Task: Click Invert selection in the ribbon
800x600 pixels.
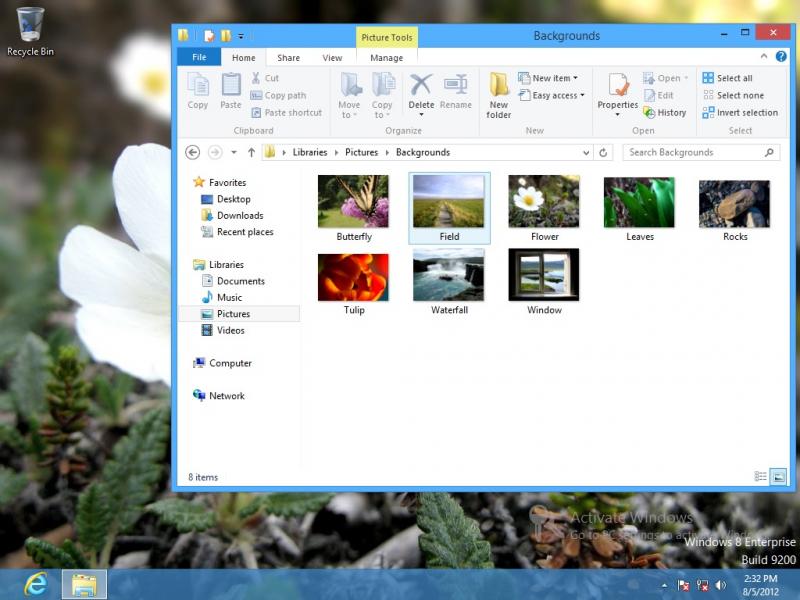Action: click(740, 113)
